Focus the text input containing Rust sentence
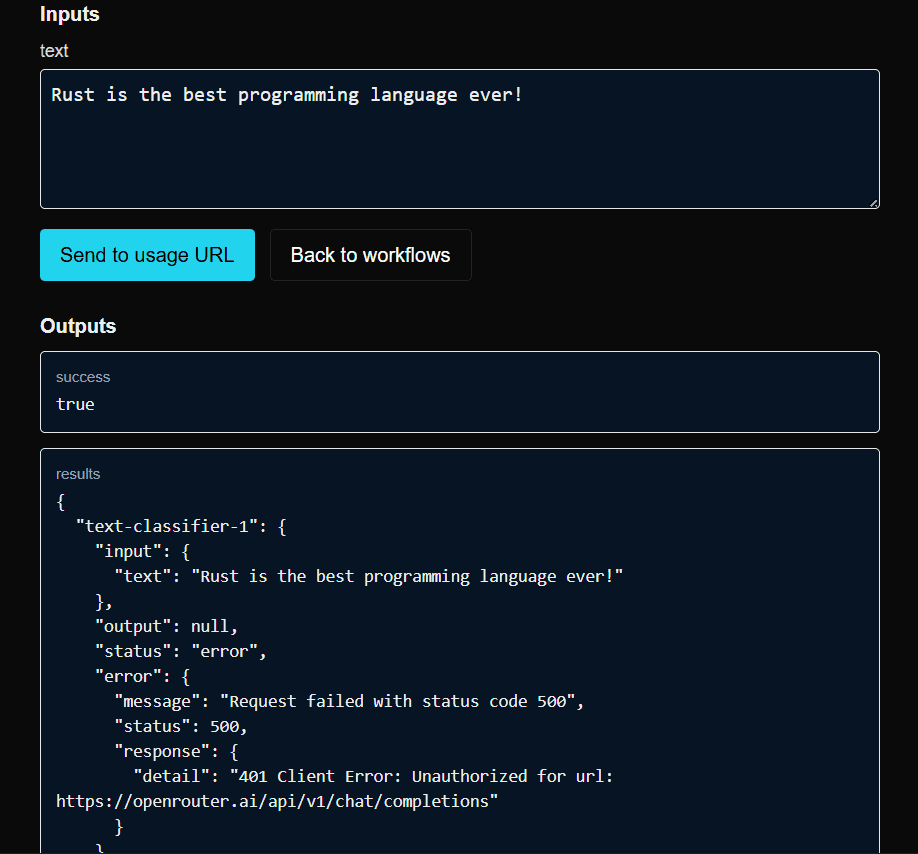918x854 pixels. (x=460, y=139)
